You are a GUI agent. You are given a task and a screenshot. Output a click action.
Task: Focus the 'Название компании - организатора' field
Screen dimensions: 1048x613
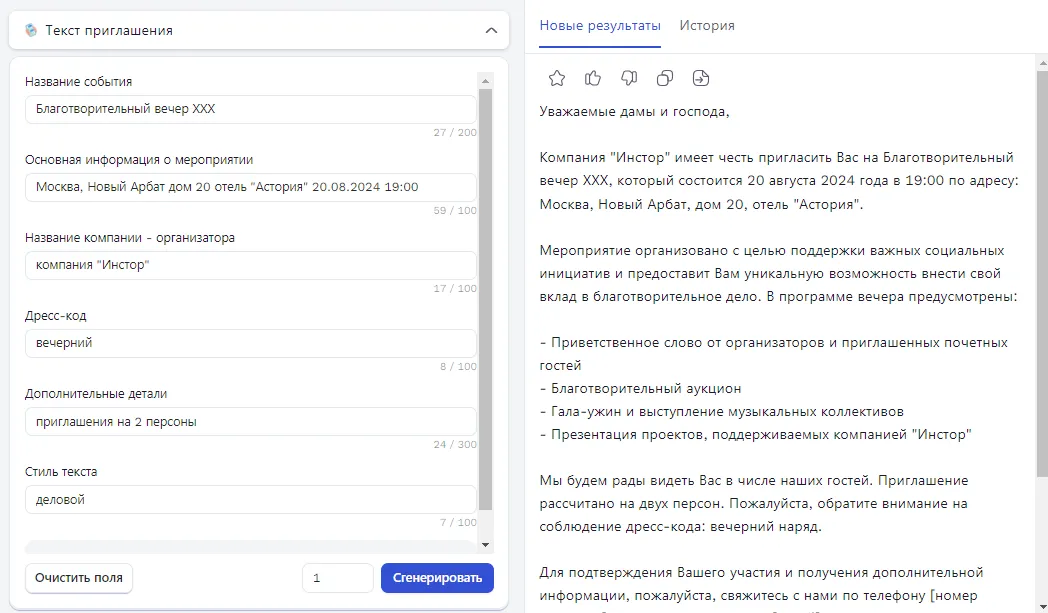(250, 265)
